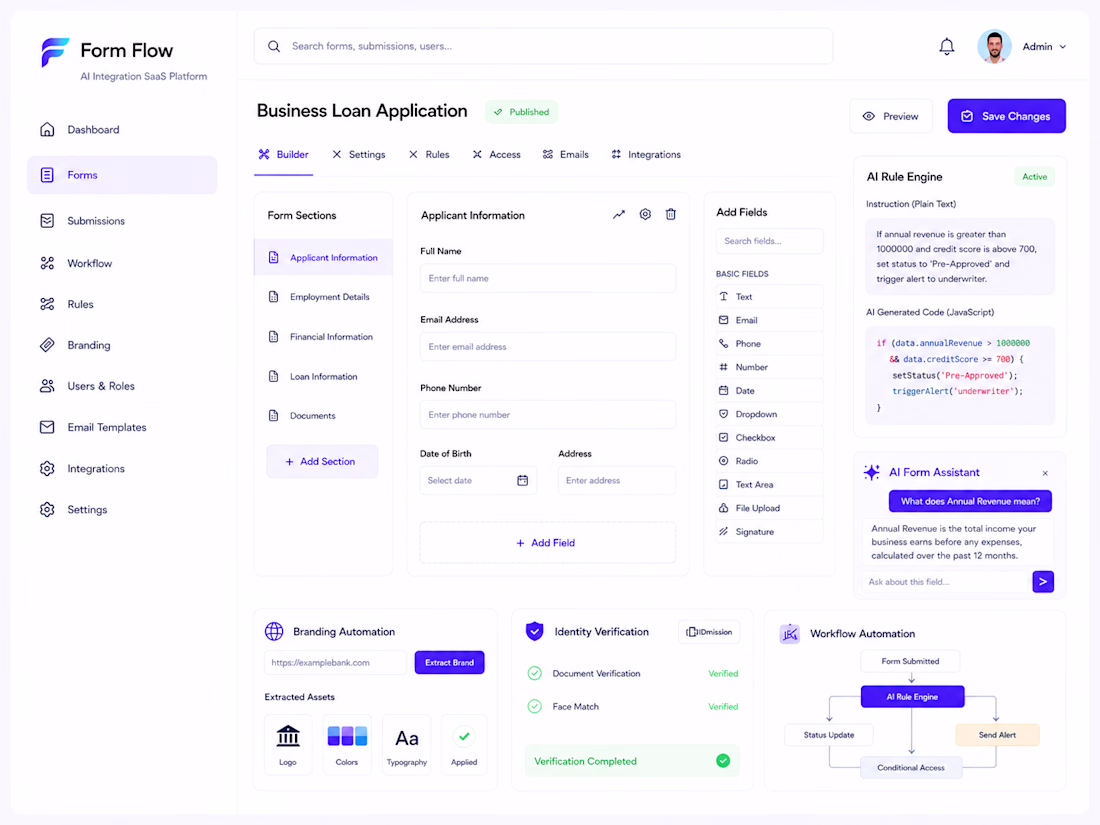Viewport: 1100px width, 825px height.
Task: Click the notification bell icon
Action: [x=946, y=46]
